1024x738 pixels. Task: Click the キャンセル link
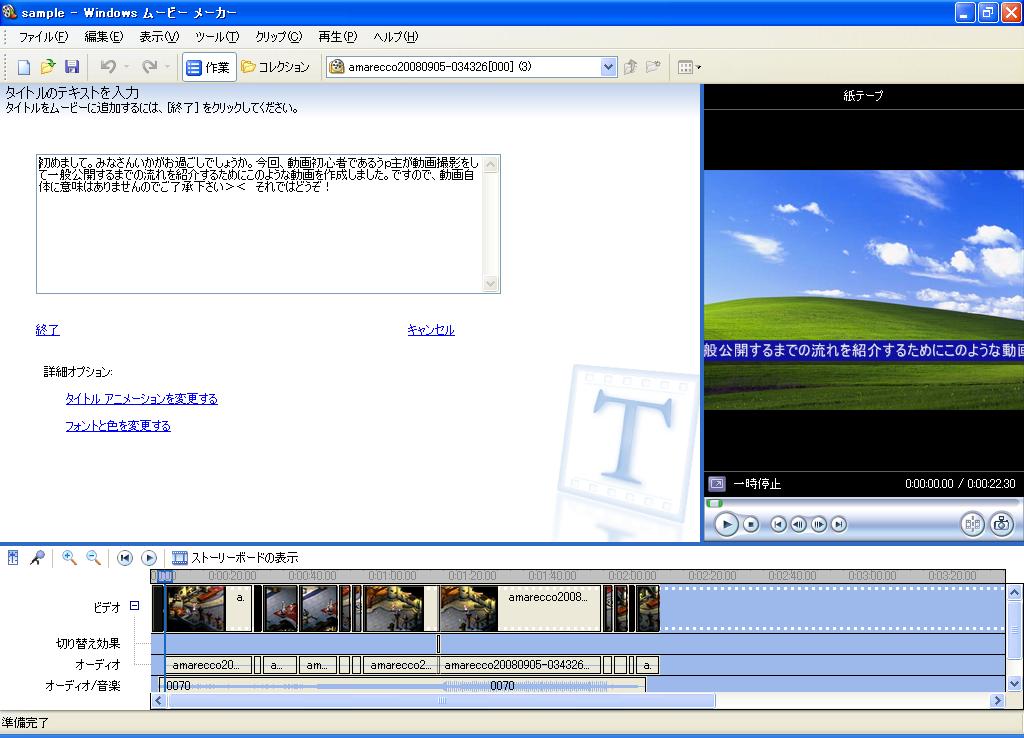pos(431,330)
